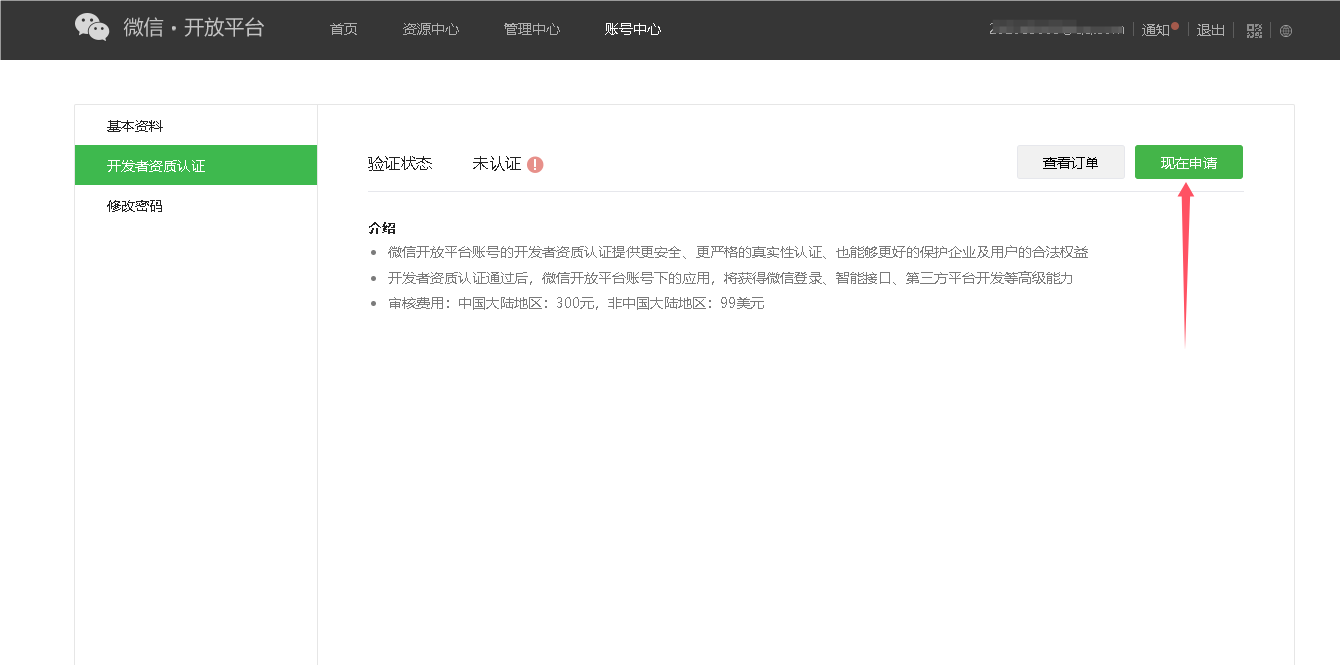The image size is (1340, 665).
Task: Click the bullet starting 微信开放平台账号的开发者资质认证
Action: [738, 252]
